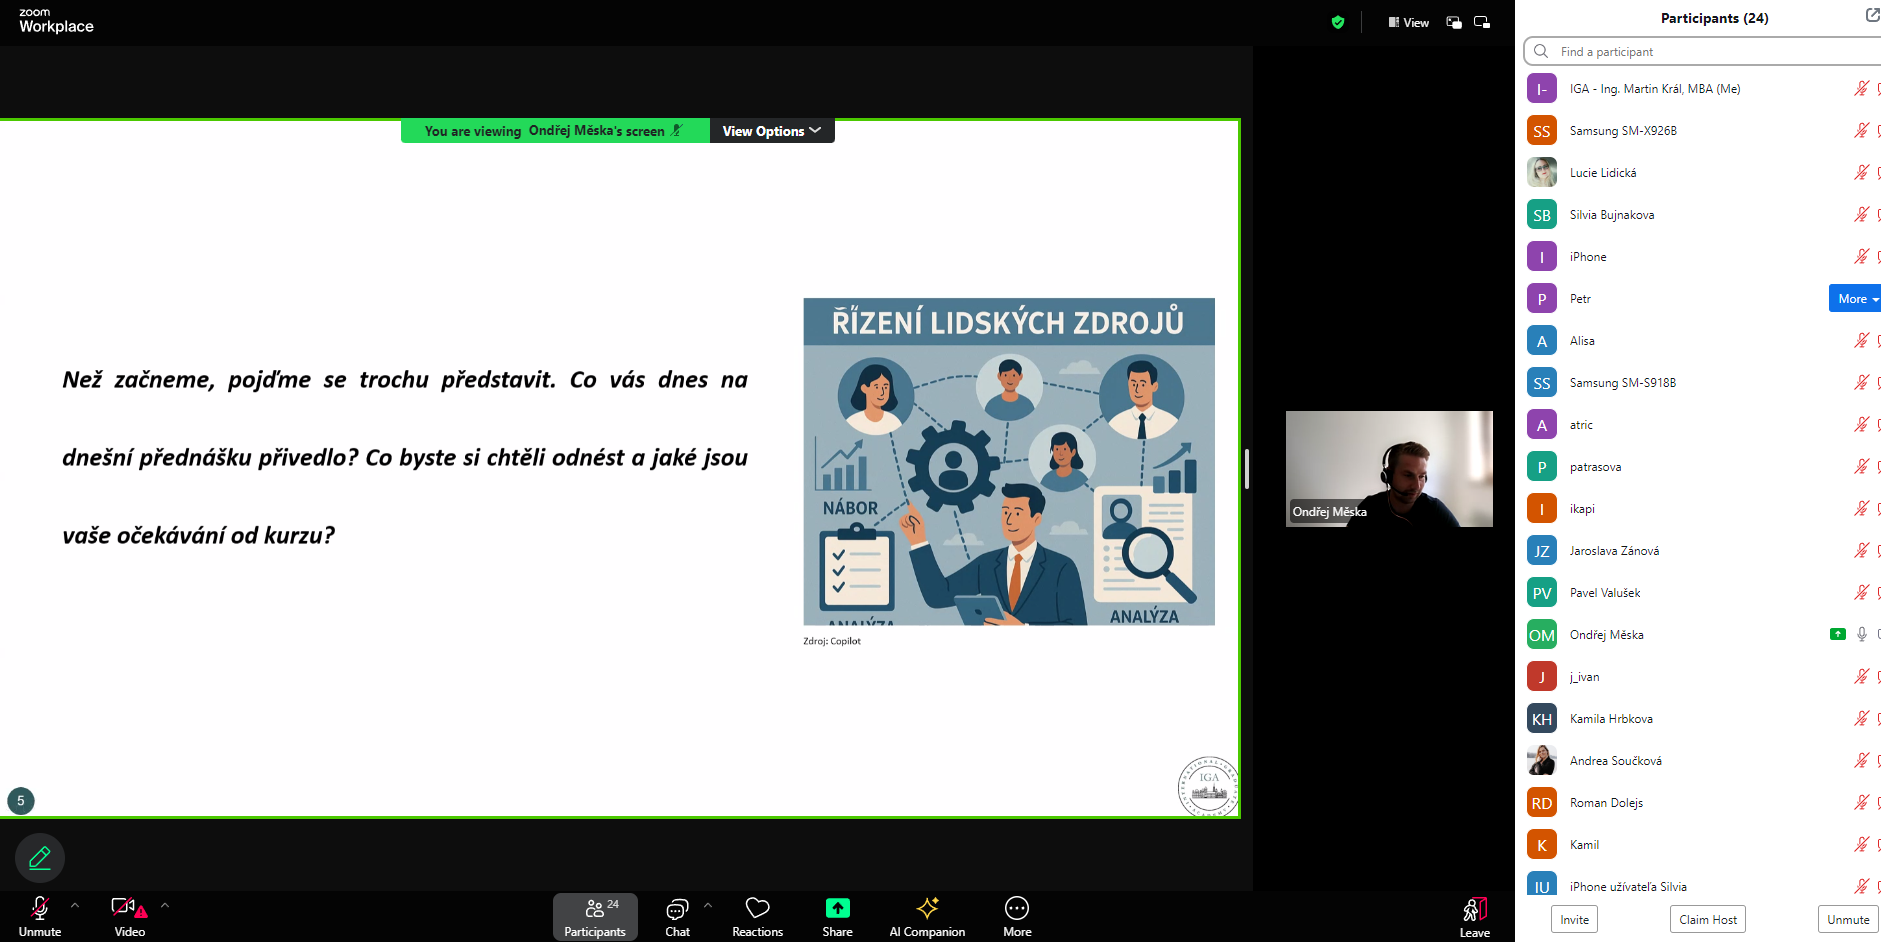Open the More dropdown next to Petr
The image size is (1881, 942).
coord(1856,299)
